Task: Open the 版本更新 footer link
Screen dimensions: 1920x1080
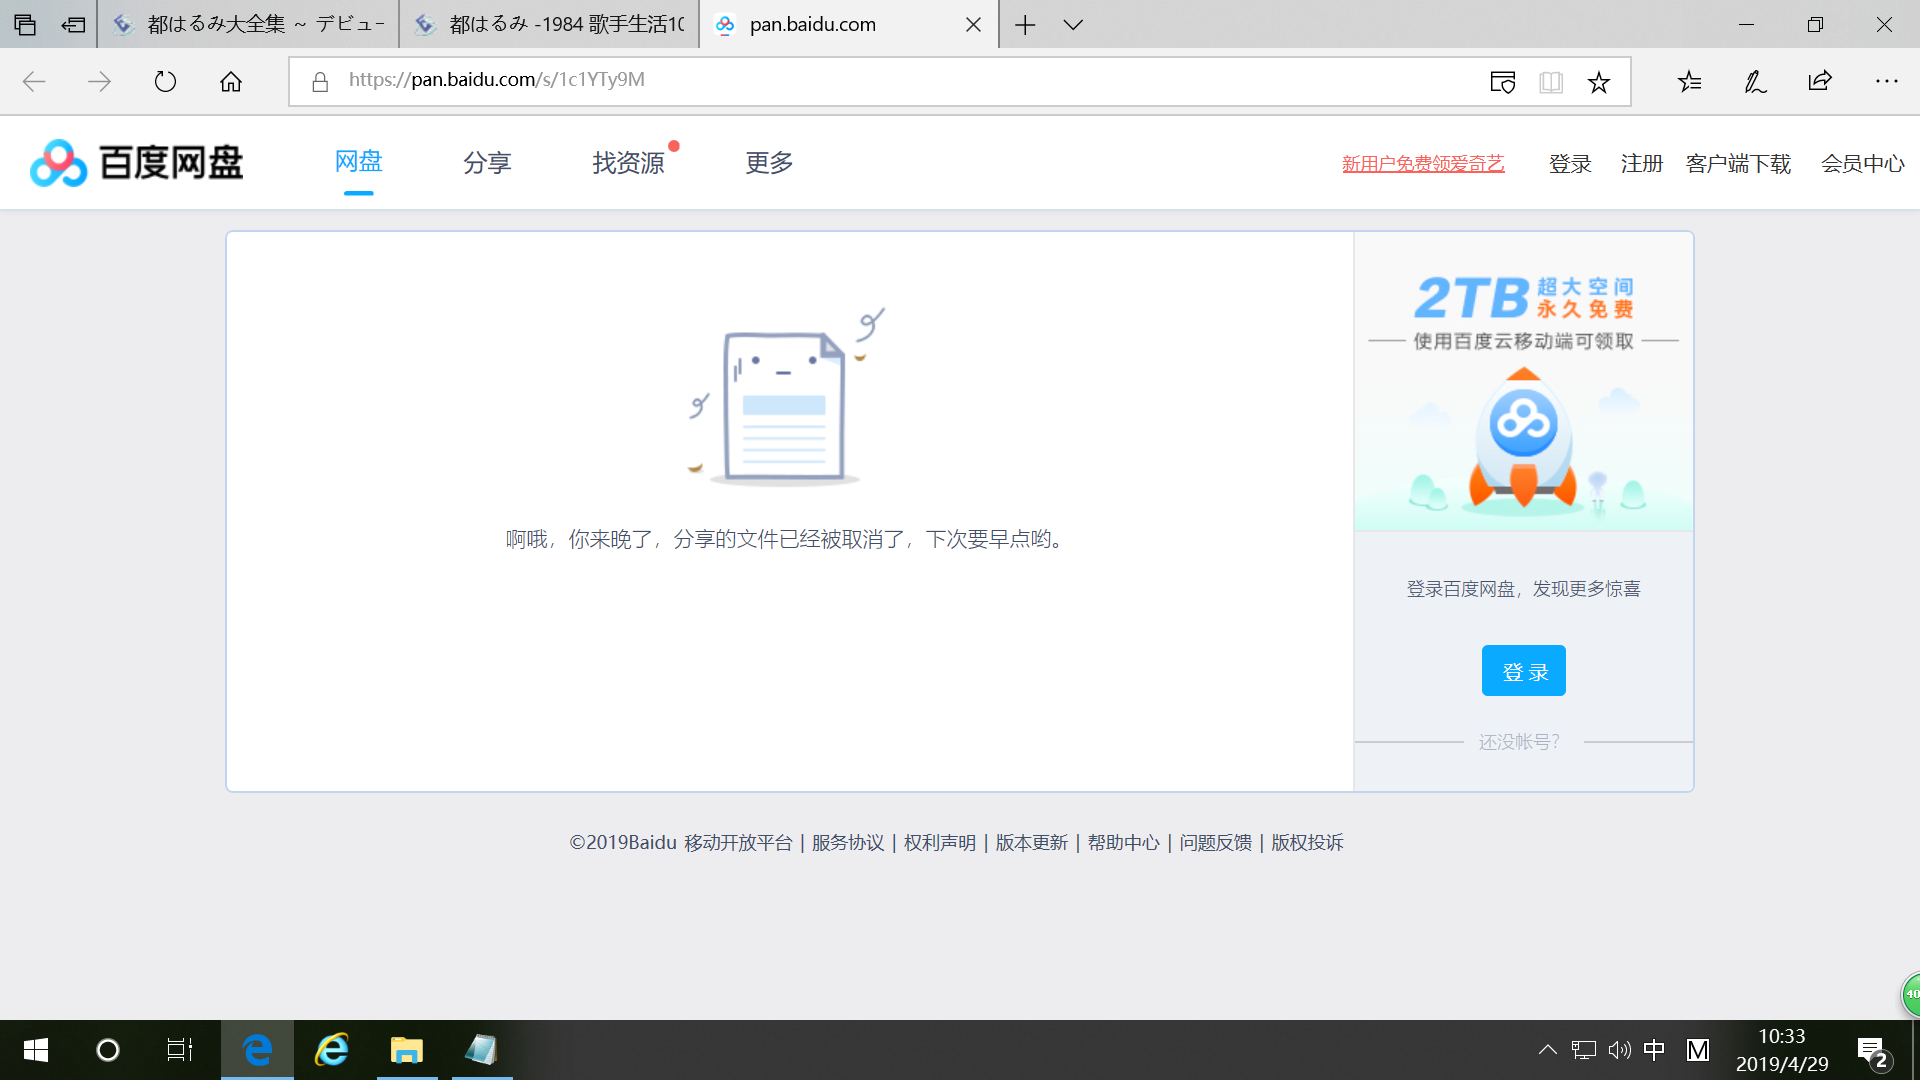Action: pyautogui.click(x=1032, y=843)
